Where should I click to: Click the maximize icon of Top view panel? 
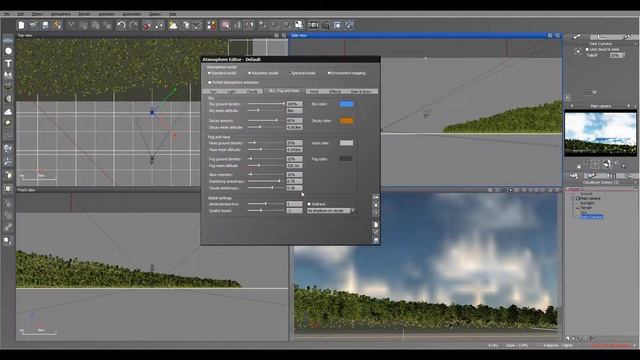tap(284, 36)
